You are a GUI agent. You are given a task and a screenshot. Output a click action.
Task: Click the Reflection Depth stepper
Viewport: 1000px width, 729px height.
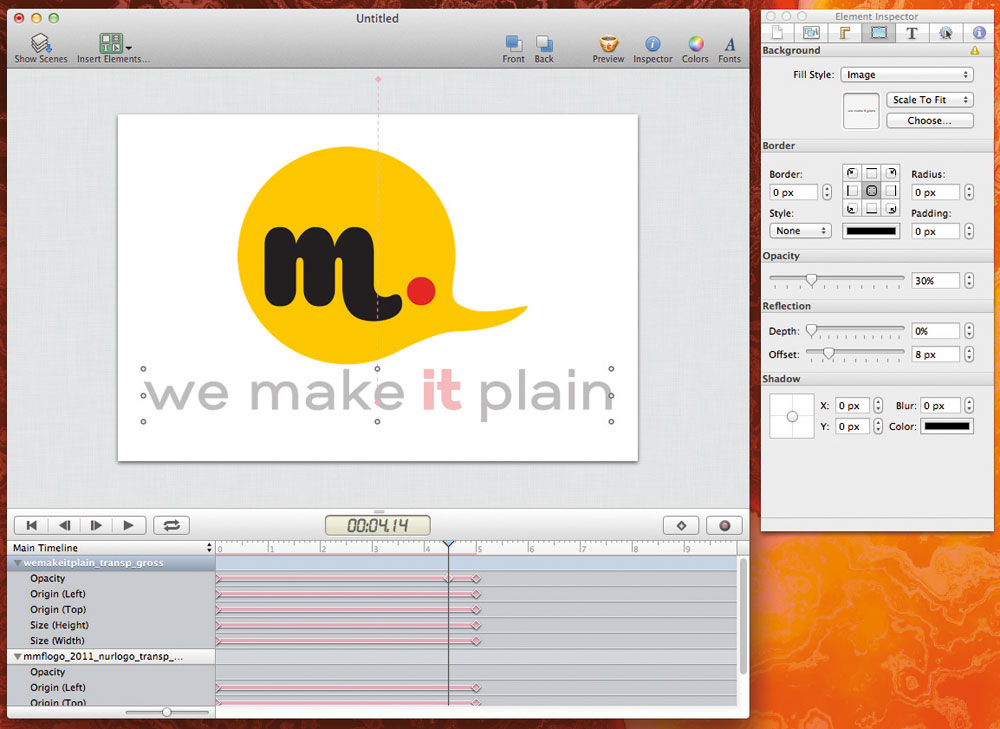coord(969,330)
